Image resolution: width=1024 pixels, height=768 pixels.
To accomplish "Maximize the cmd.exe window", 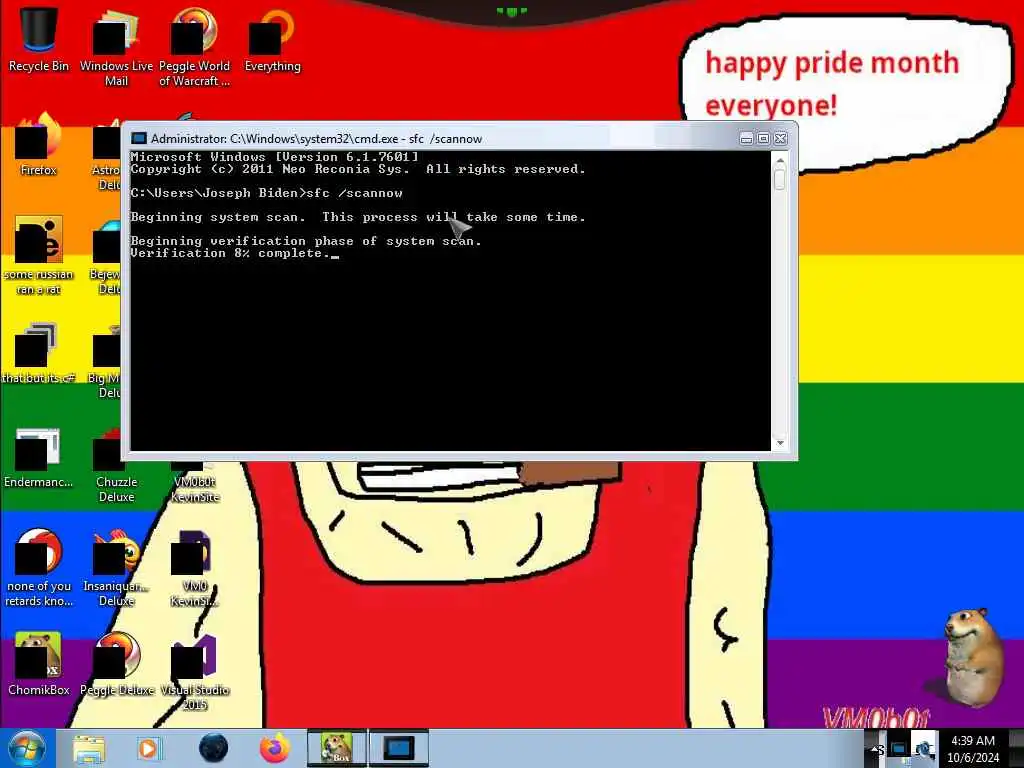I will [763, 138].
